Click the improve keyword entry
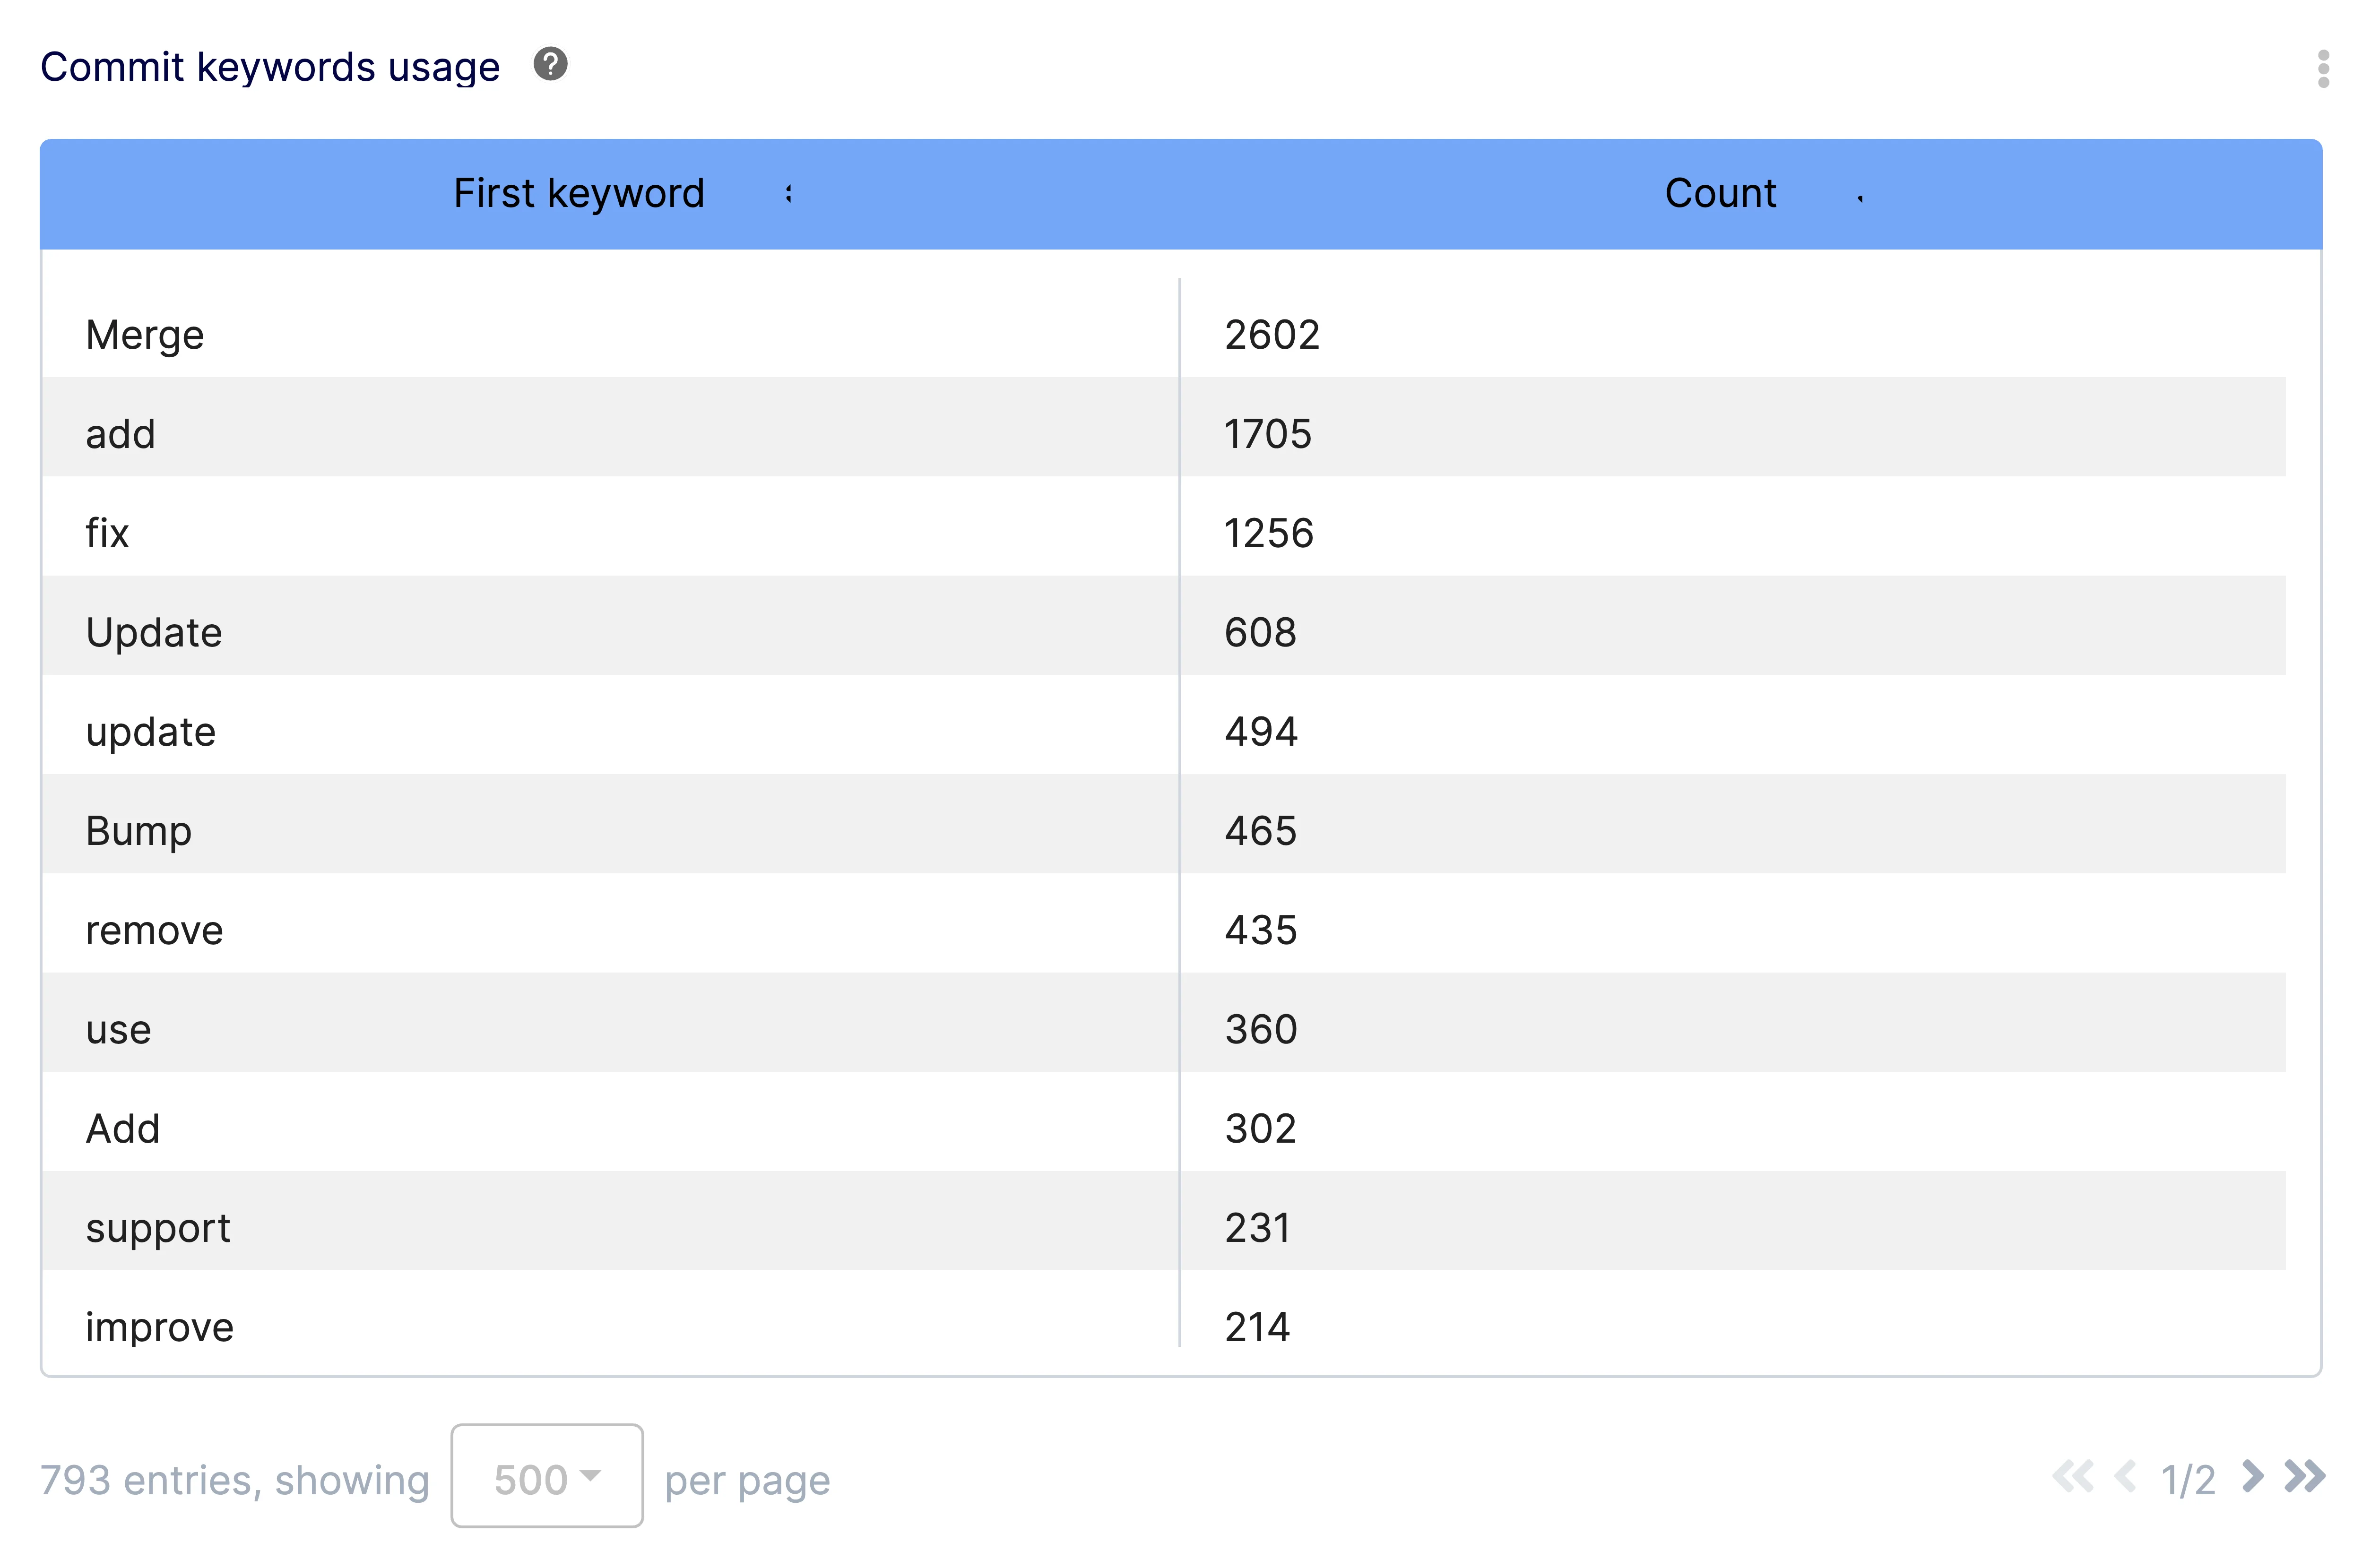Viewport: 2371px width, 1568px height. [159, 1326]
